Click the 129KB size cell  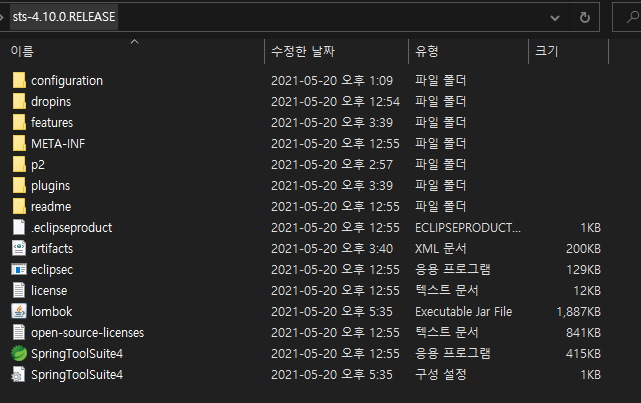coord(583,270)
